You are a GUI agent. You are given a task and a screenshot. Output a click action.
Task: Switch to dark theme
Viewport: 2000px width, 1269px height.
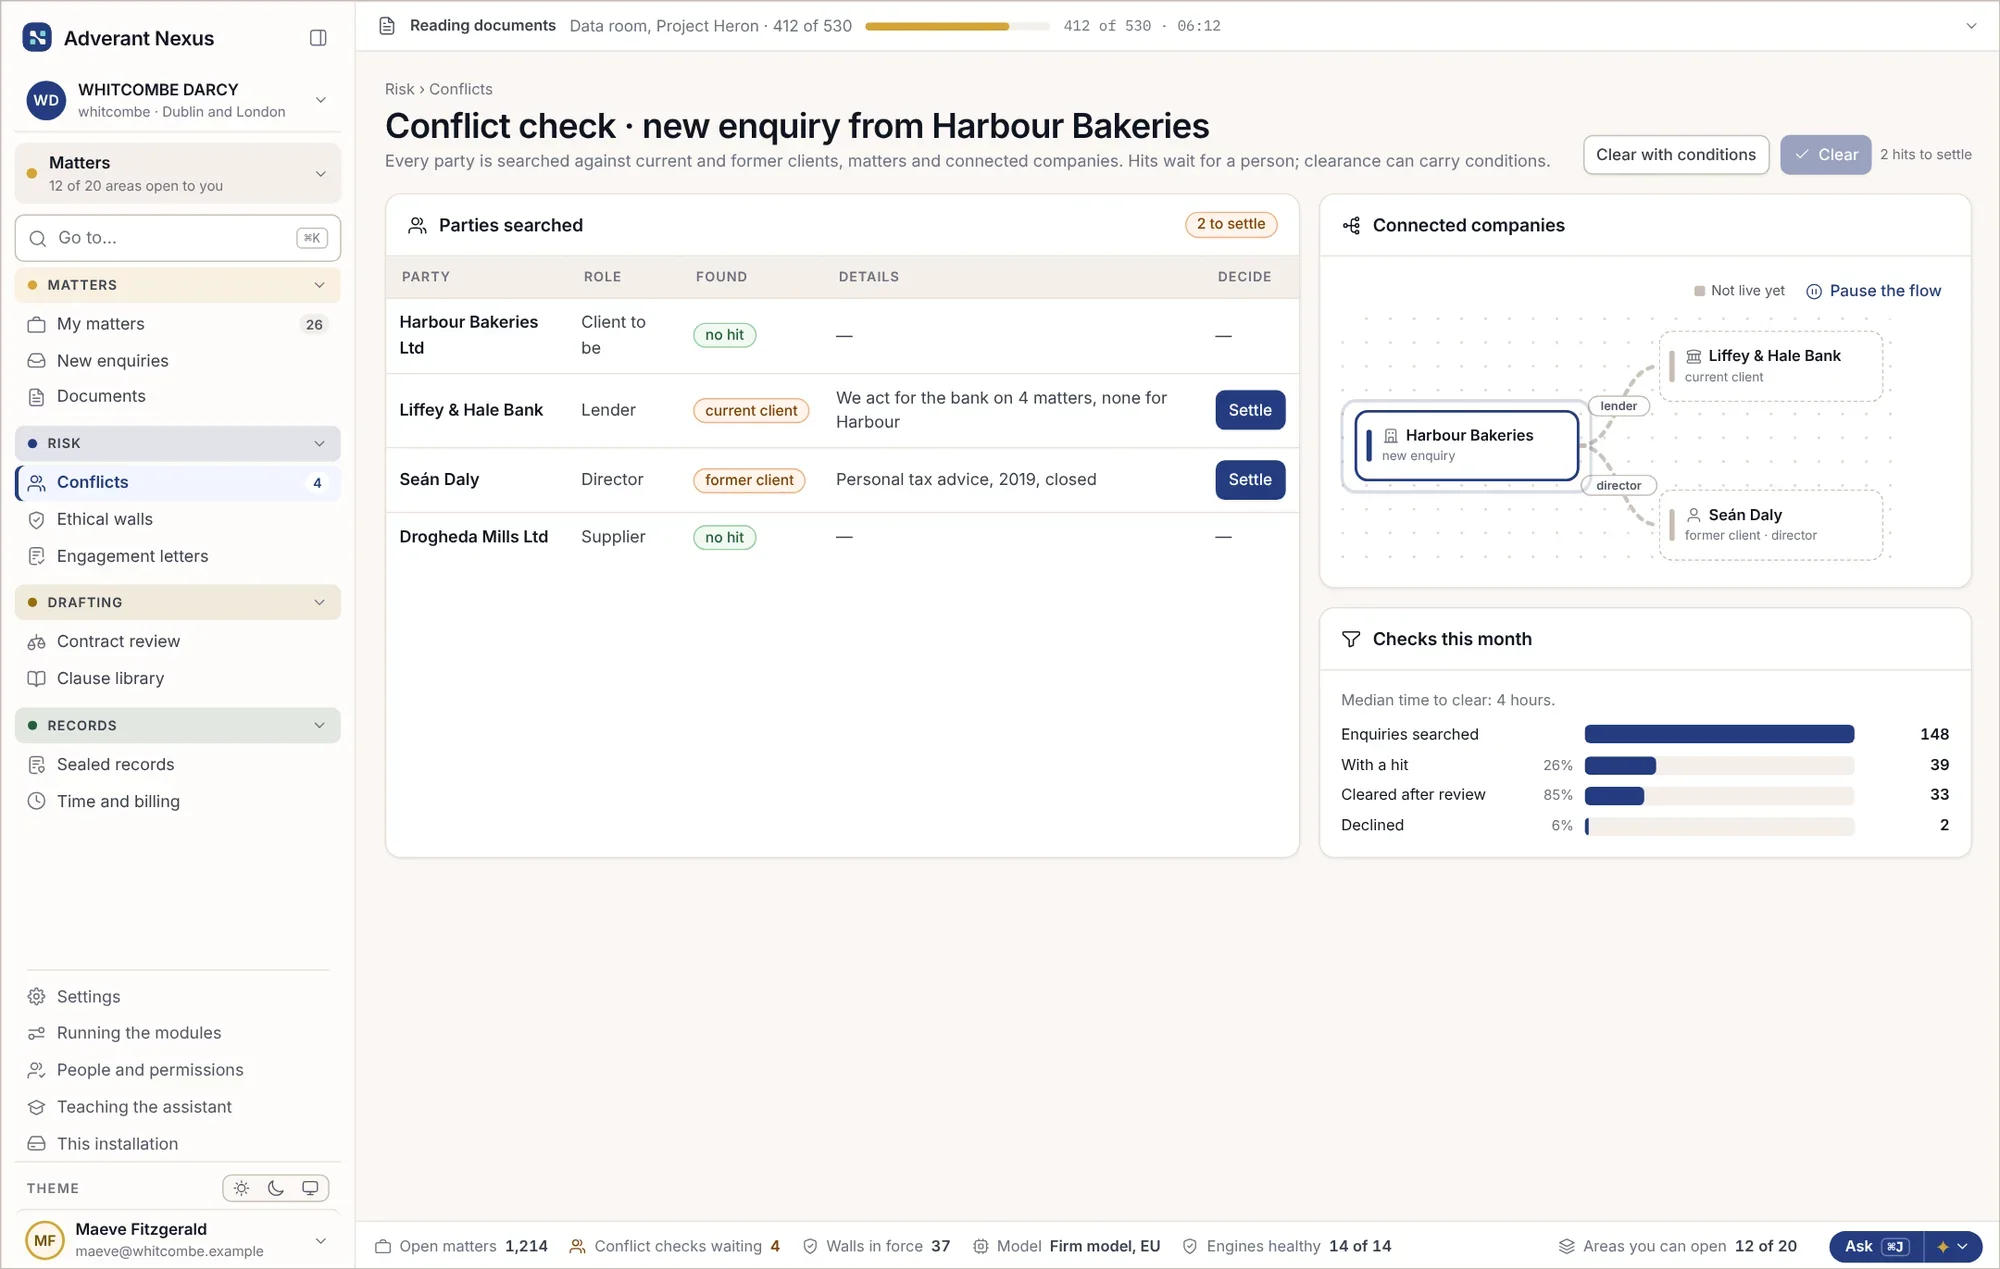click(276, 1188)
